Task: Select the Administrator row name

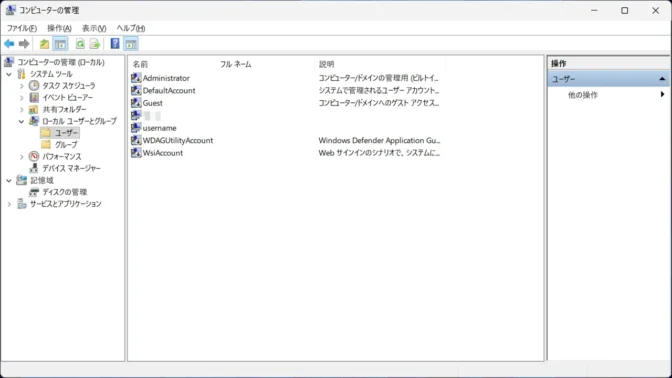Action: [166, 78]
